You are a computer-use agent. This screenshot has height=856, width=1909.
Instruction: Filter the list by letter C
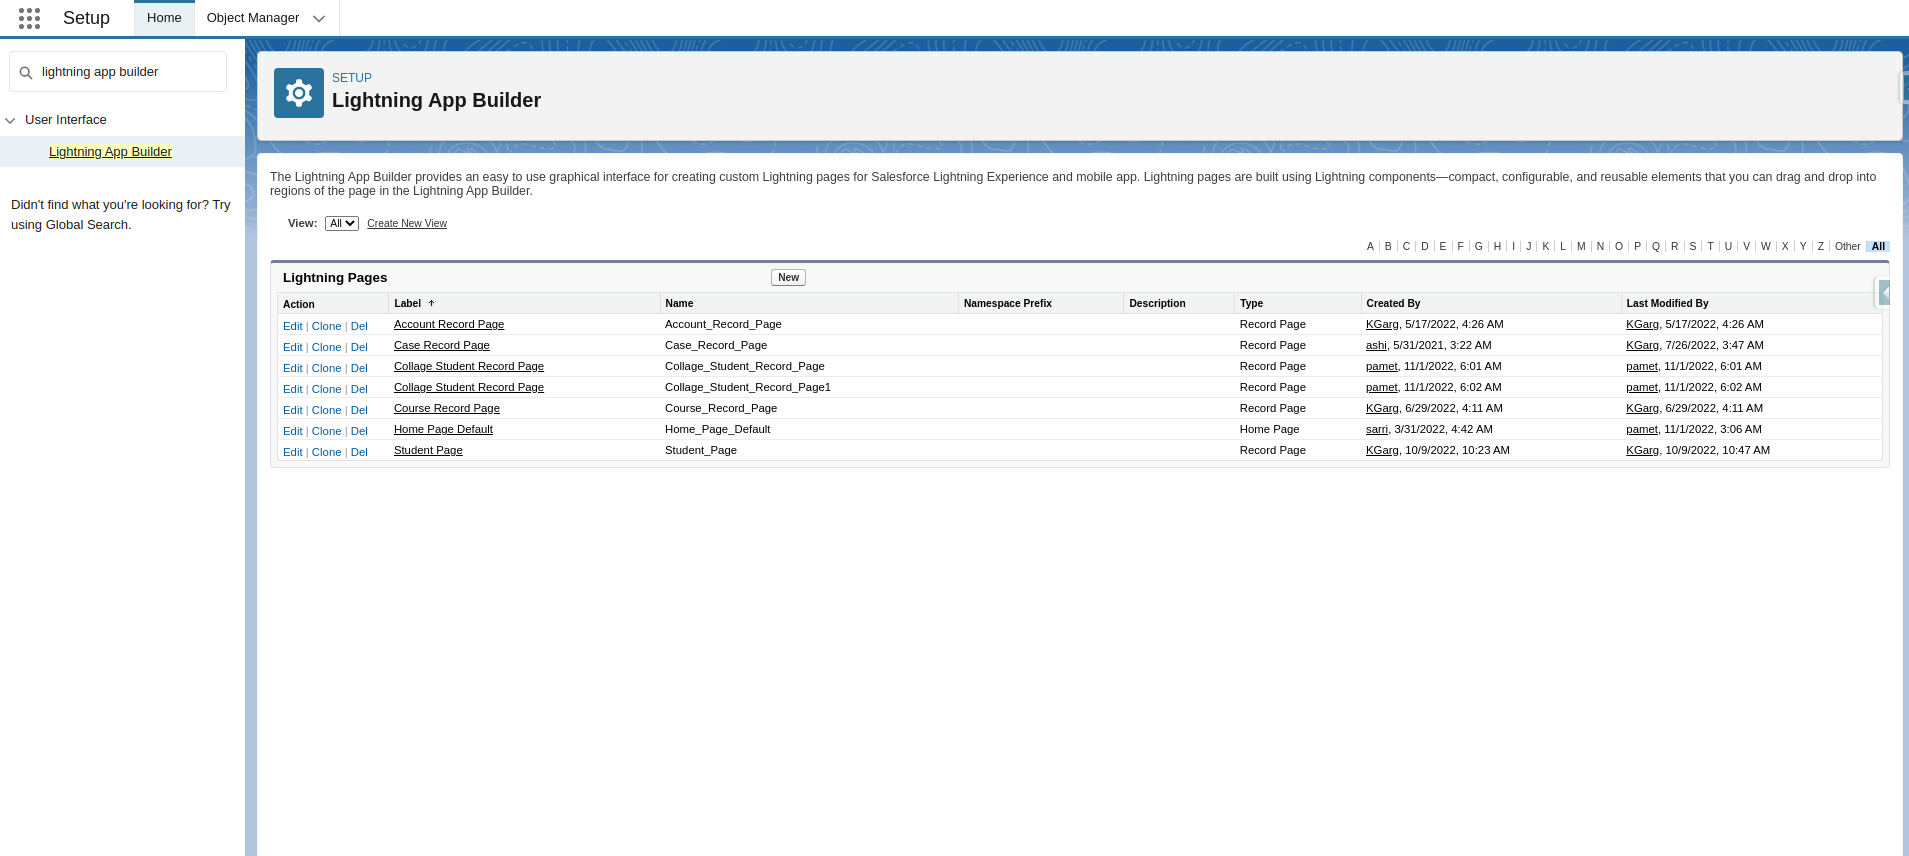pyautogui.click(x=1406, y=246)
